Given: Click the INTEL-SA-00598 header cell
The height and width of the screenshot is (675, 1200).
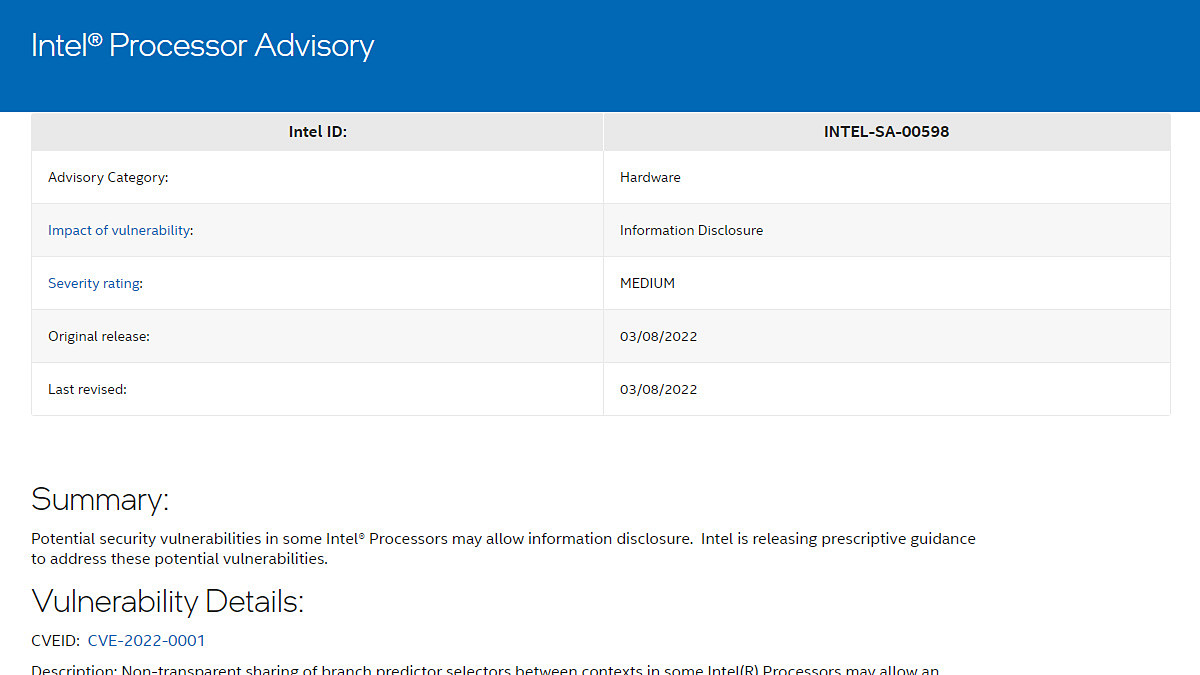Looking at the screenshot, I should 887,132.
